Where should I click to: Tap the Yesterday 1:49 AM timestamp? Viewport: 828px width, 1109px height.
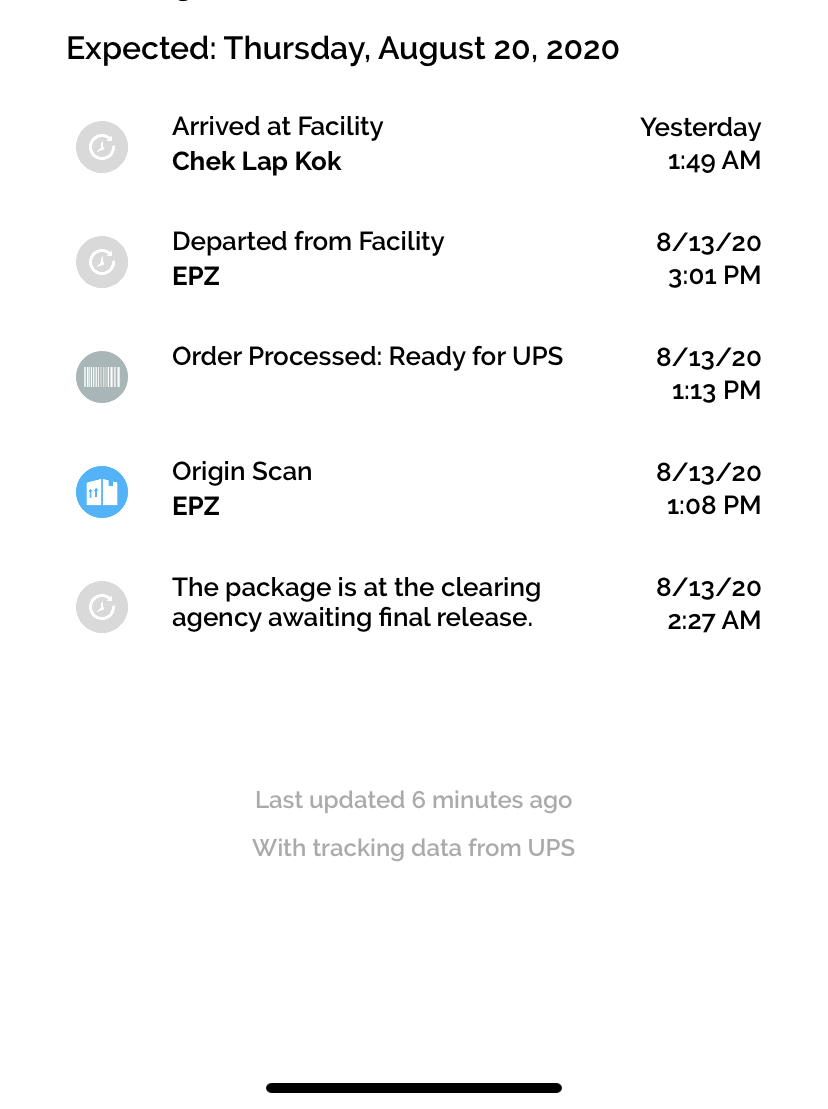(700, 144)
